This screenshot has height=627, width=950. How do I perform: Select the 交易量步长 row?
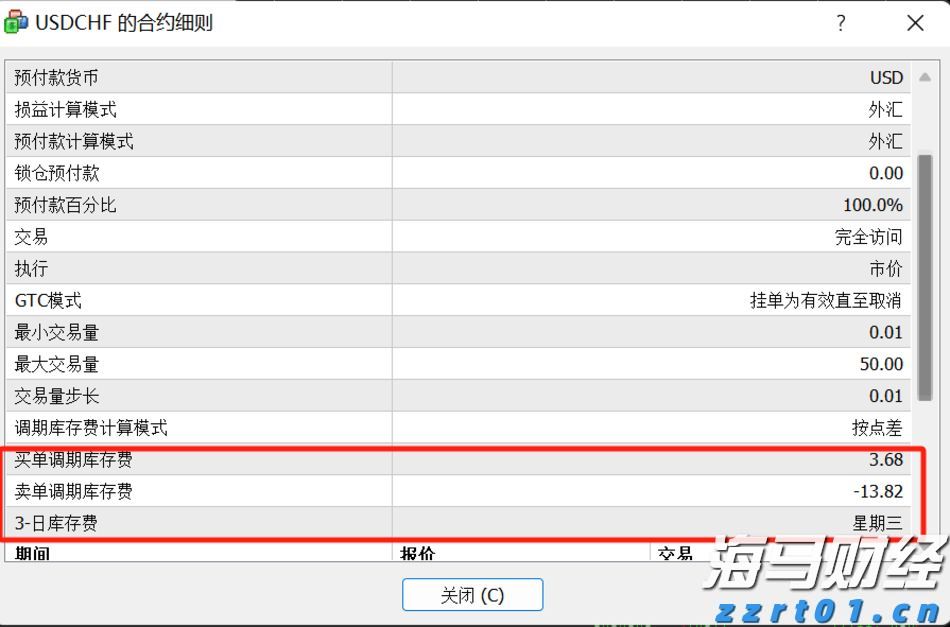pyautogui.click(x=470, y=396)
